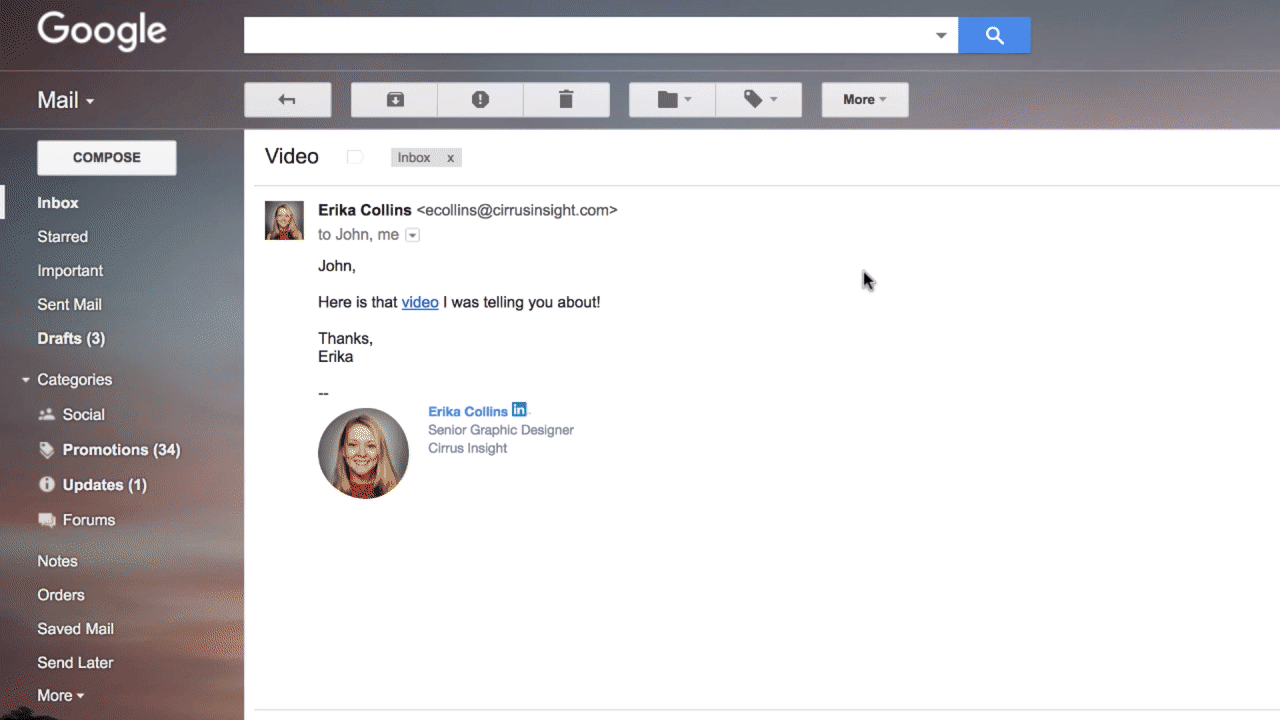Open the Important folder

coord(70,270)
